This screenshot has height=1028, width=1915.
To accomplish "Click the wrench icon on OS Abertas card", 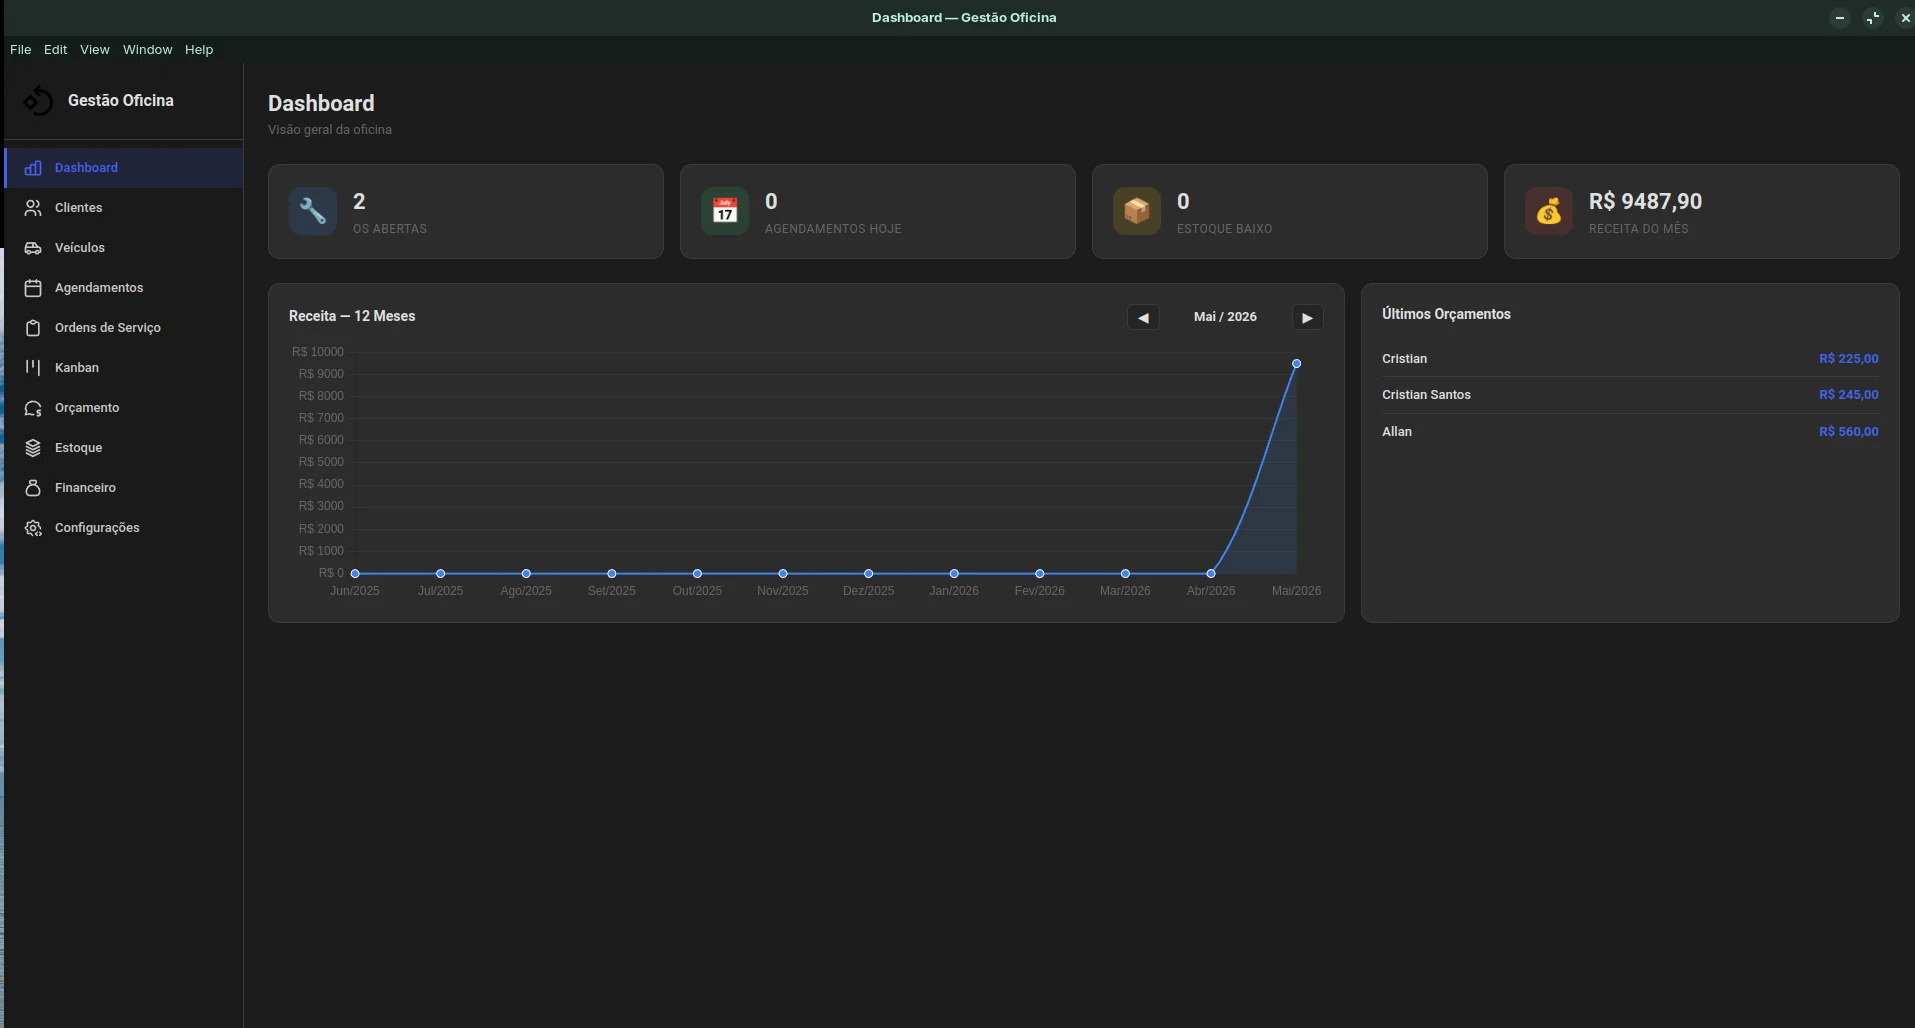I will (x=313, y=211).
